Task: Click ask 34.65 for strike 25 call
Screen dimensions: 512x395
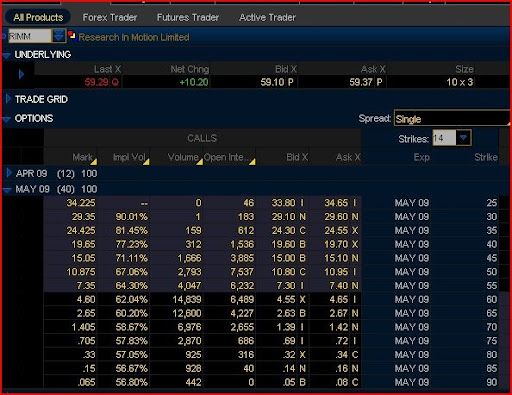Action: [336, 203]
